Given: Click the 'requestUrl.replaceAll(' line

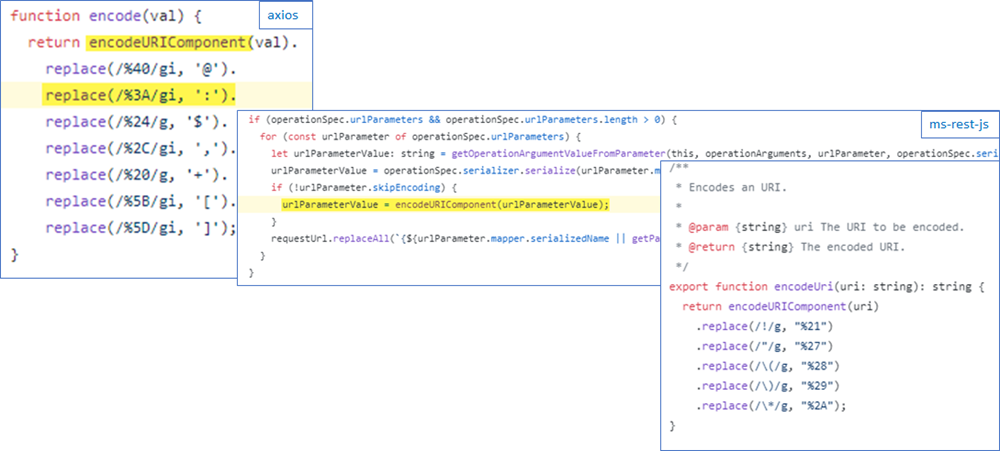Looking at the screenshot, I should [466, 239].
